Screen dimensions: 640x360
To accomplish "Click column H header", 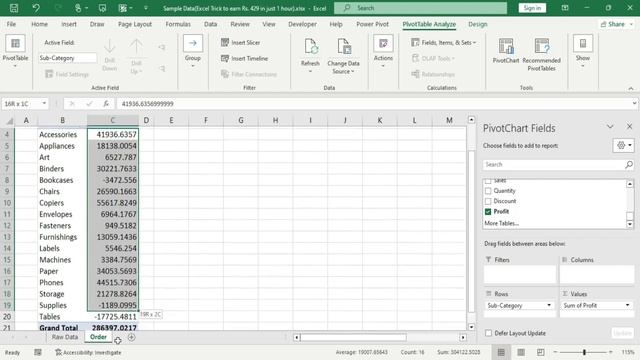I will 276,120.
